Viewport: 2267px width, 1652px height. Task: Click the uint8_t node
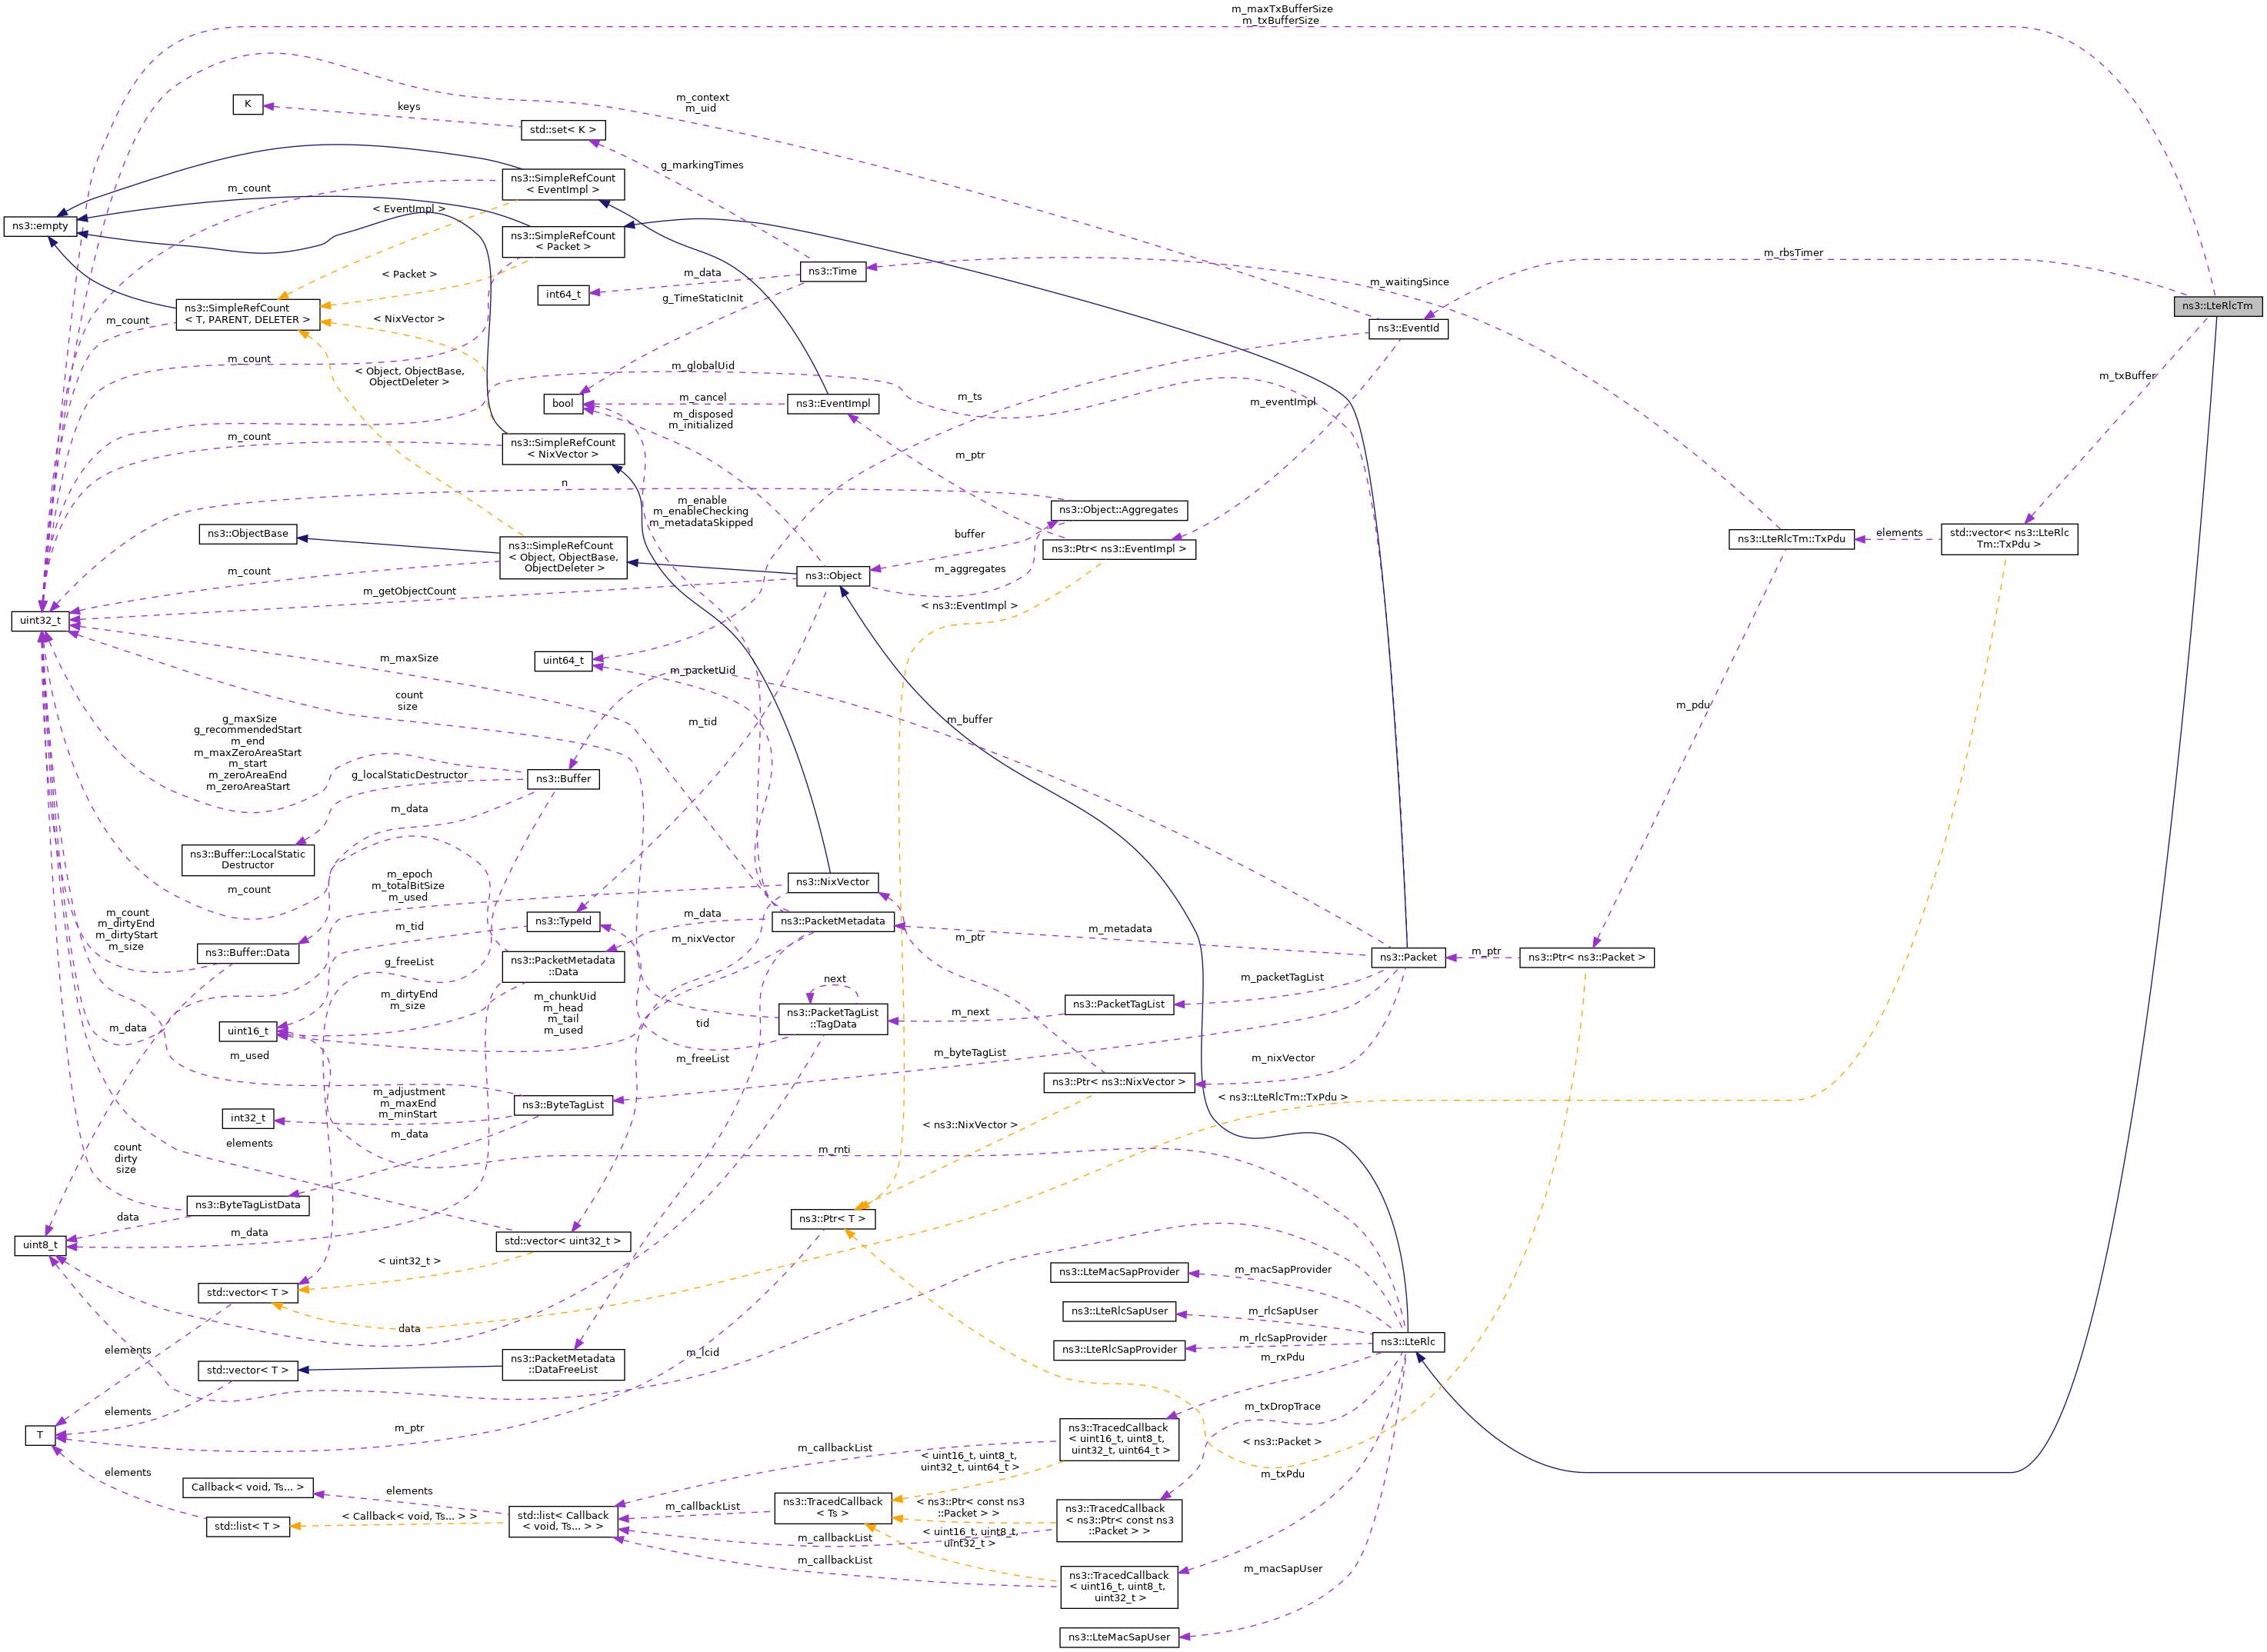coord(40,1245)
